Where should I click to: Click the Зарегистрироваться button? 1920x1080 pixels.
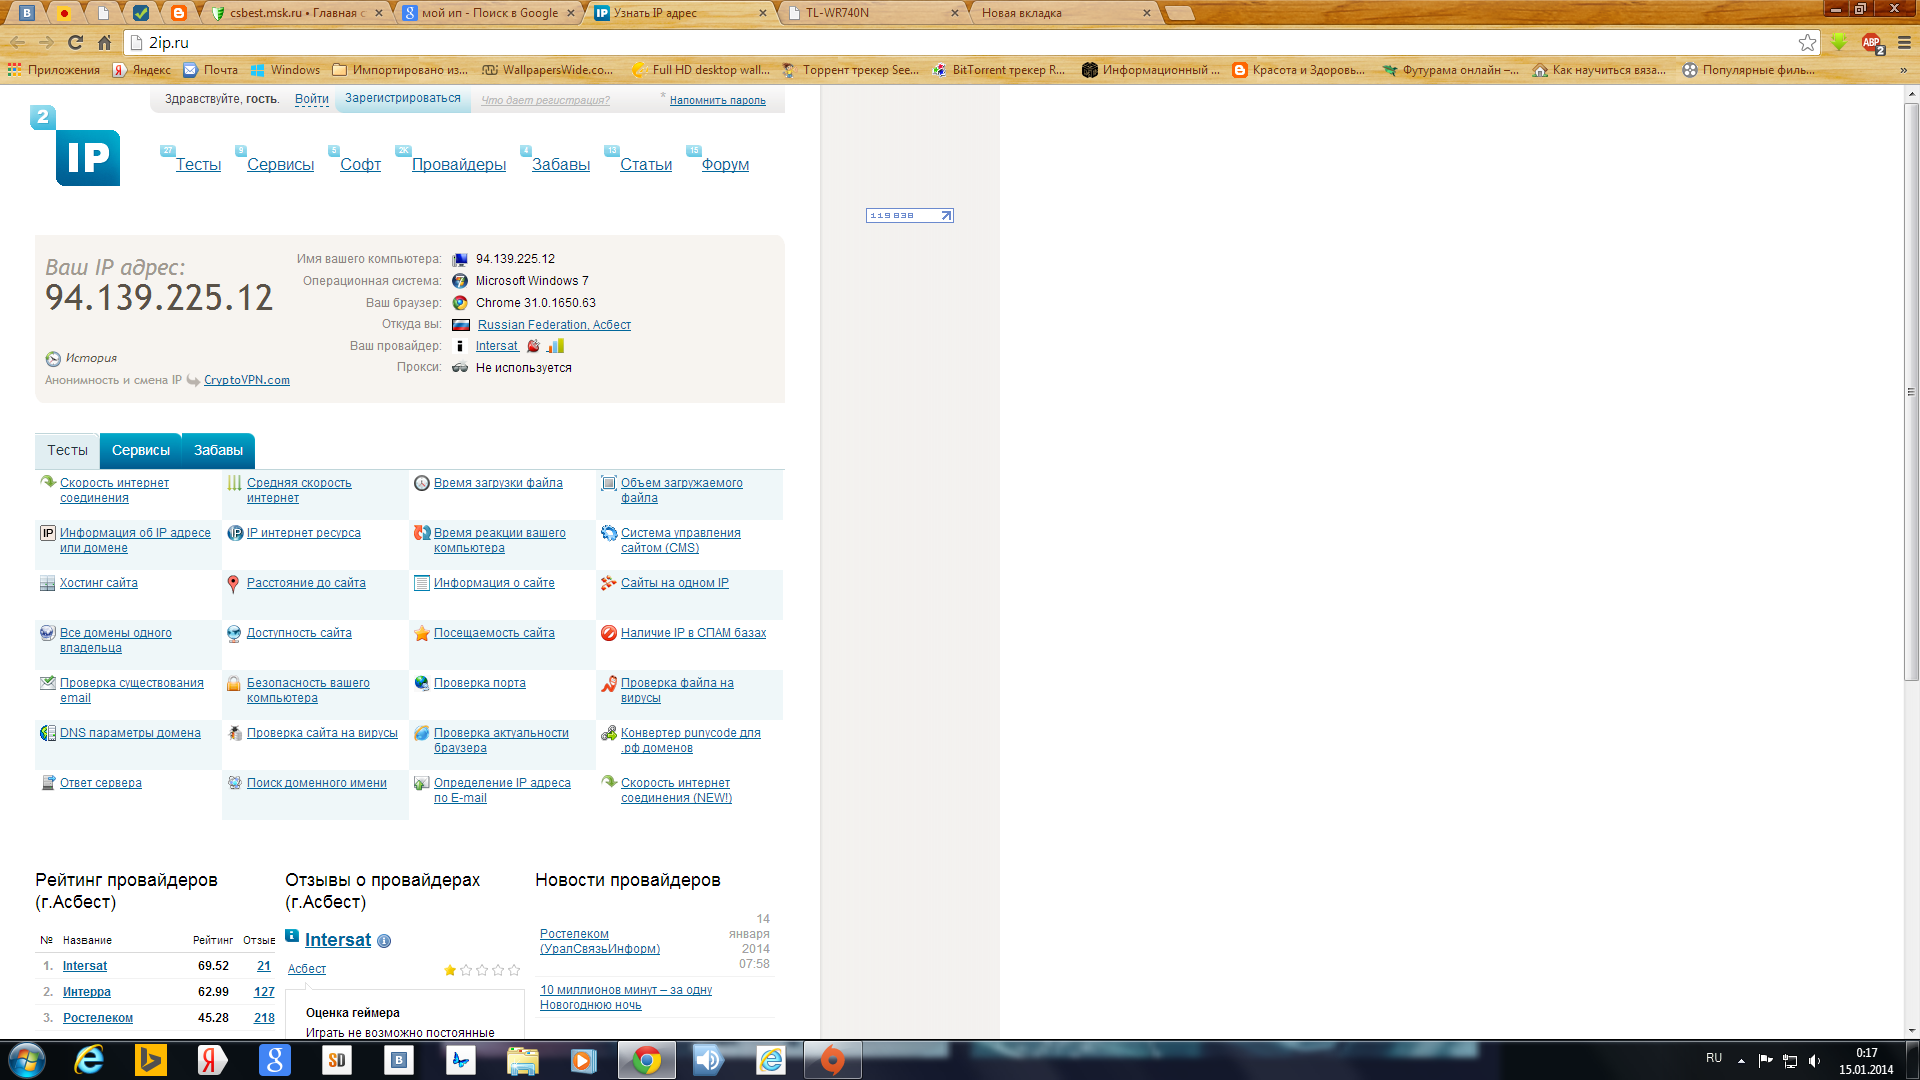(402, 98)
